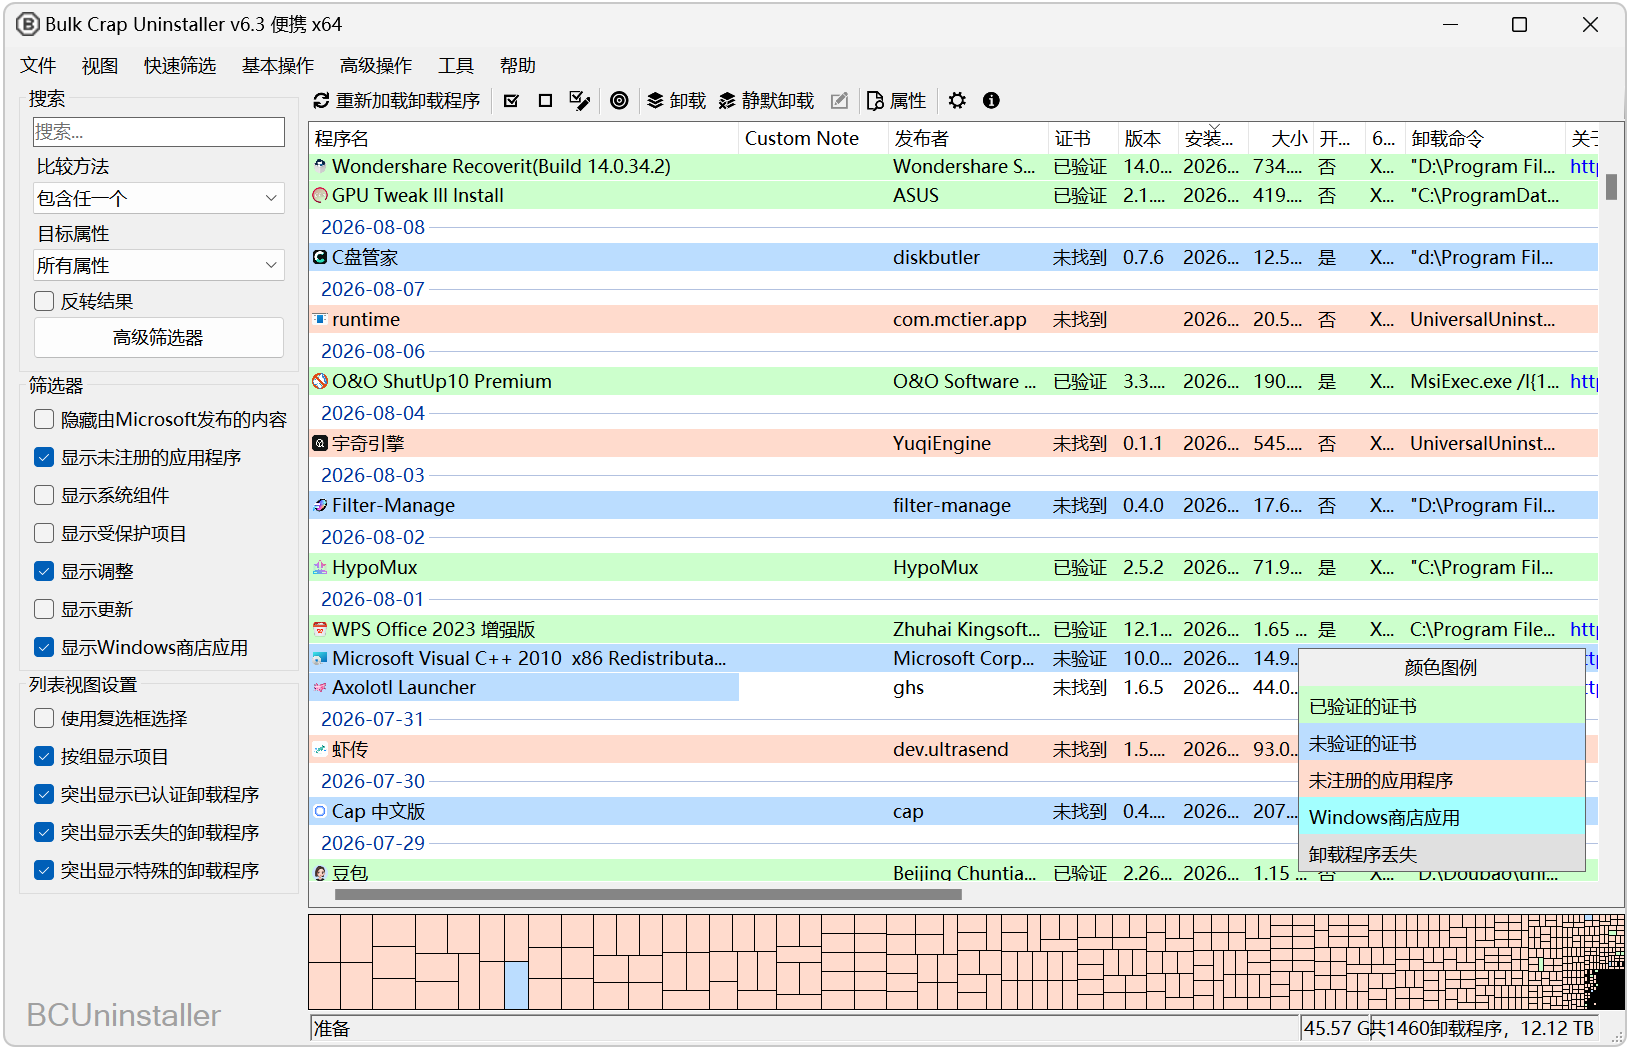Open settings with the gear icon
Screen dimensions: 1630x1050
[x=957, y=101]
